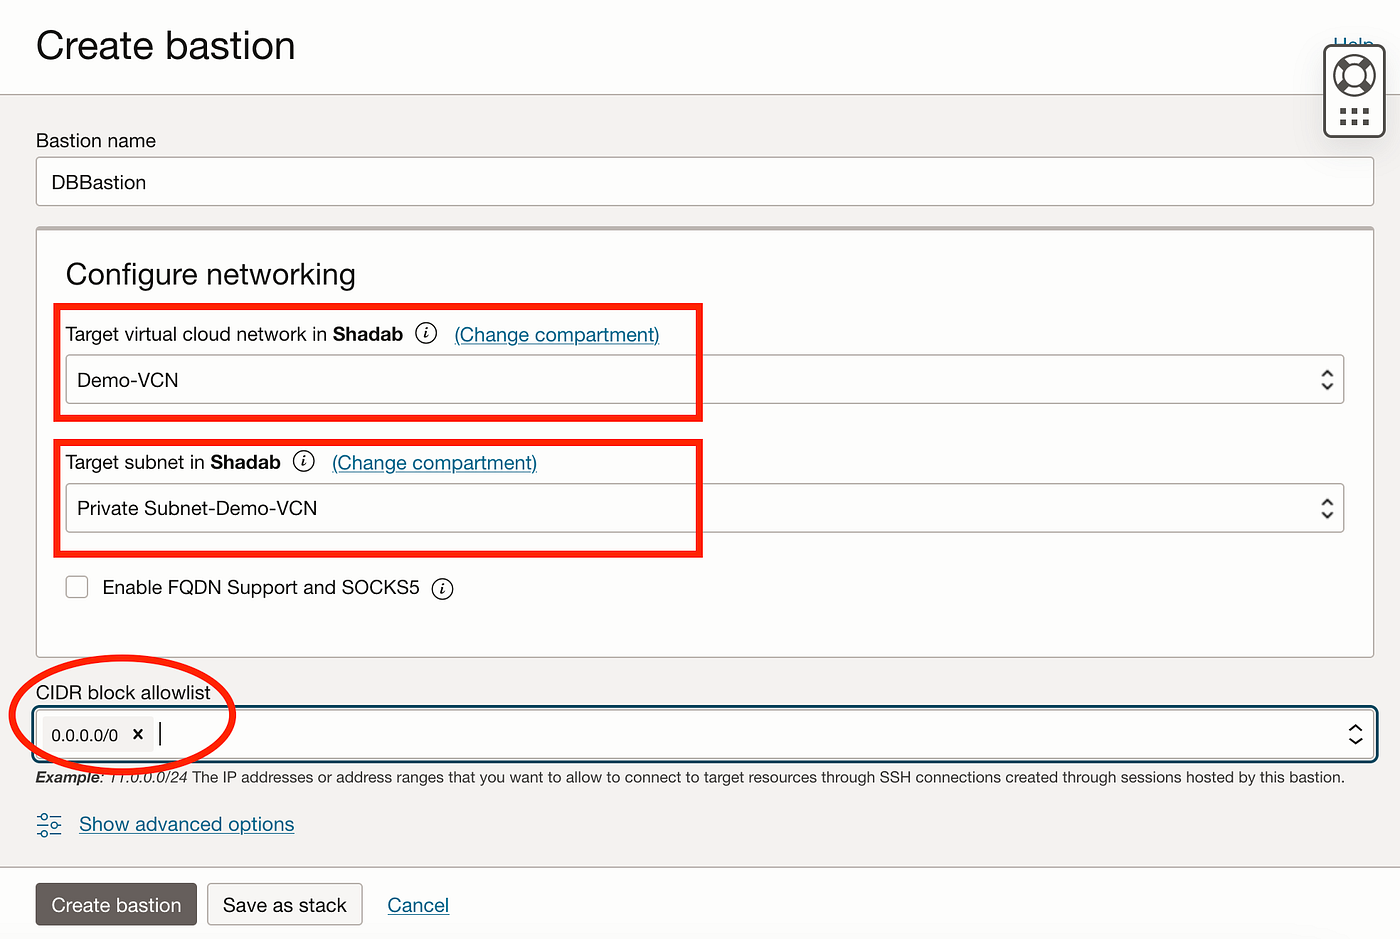Show advanced options
Image resolution: width=1400 pixels, height=939 pixels.
(x=186, y=824)
